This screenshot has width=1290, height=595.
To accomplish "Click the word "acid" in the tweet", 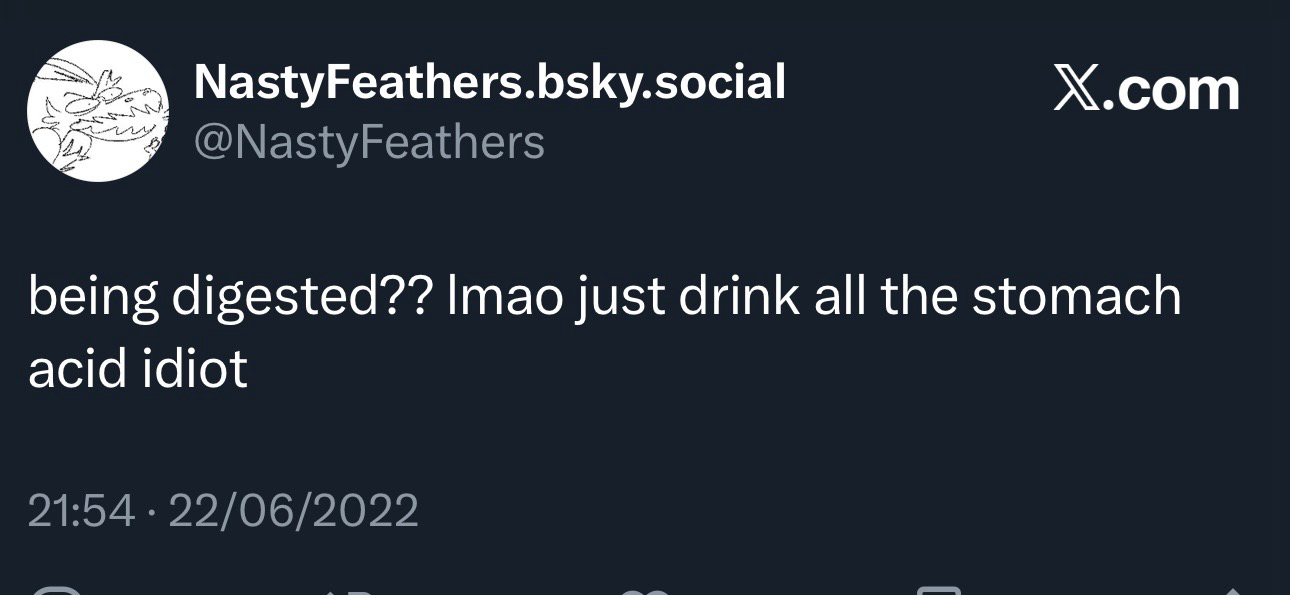I will coord(77,369).
